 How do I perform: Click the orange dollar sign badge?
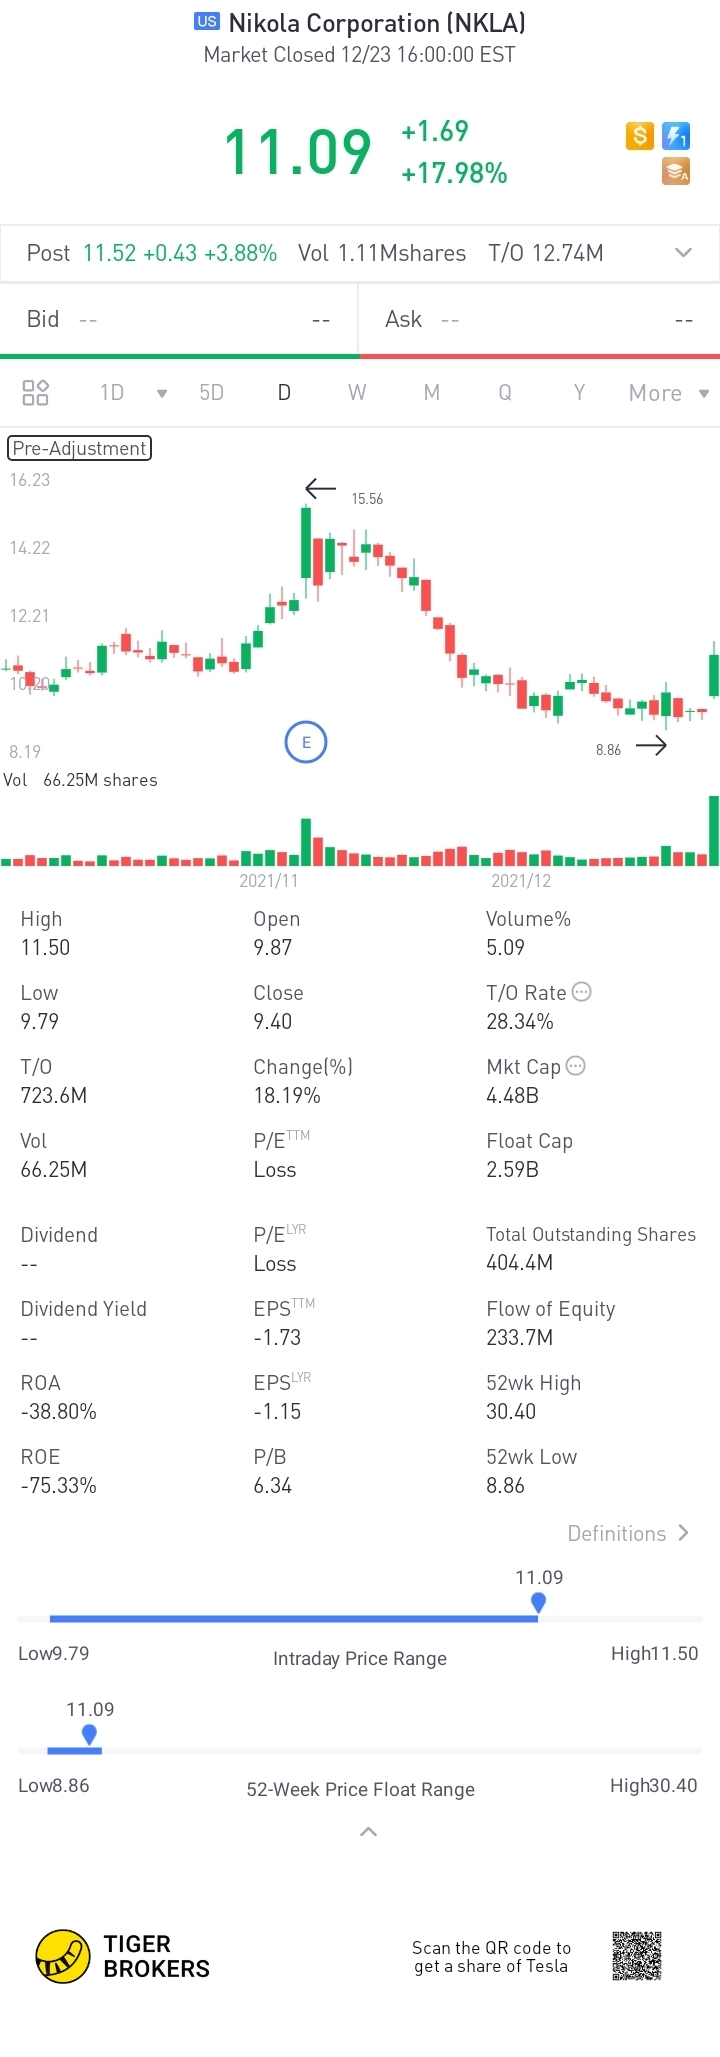(640, 136)
